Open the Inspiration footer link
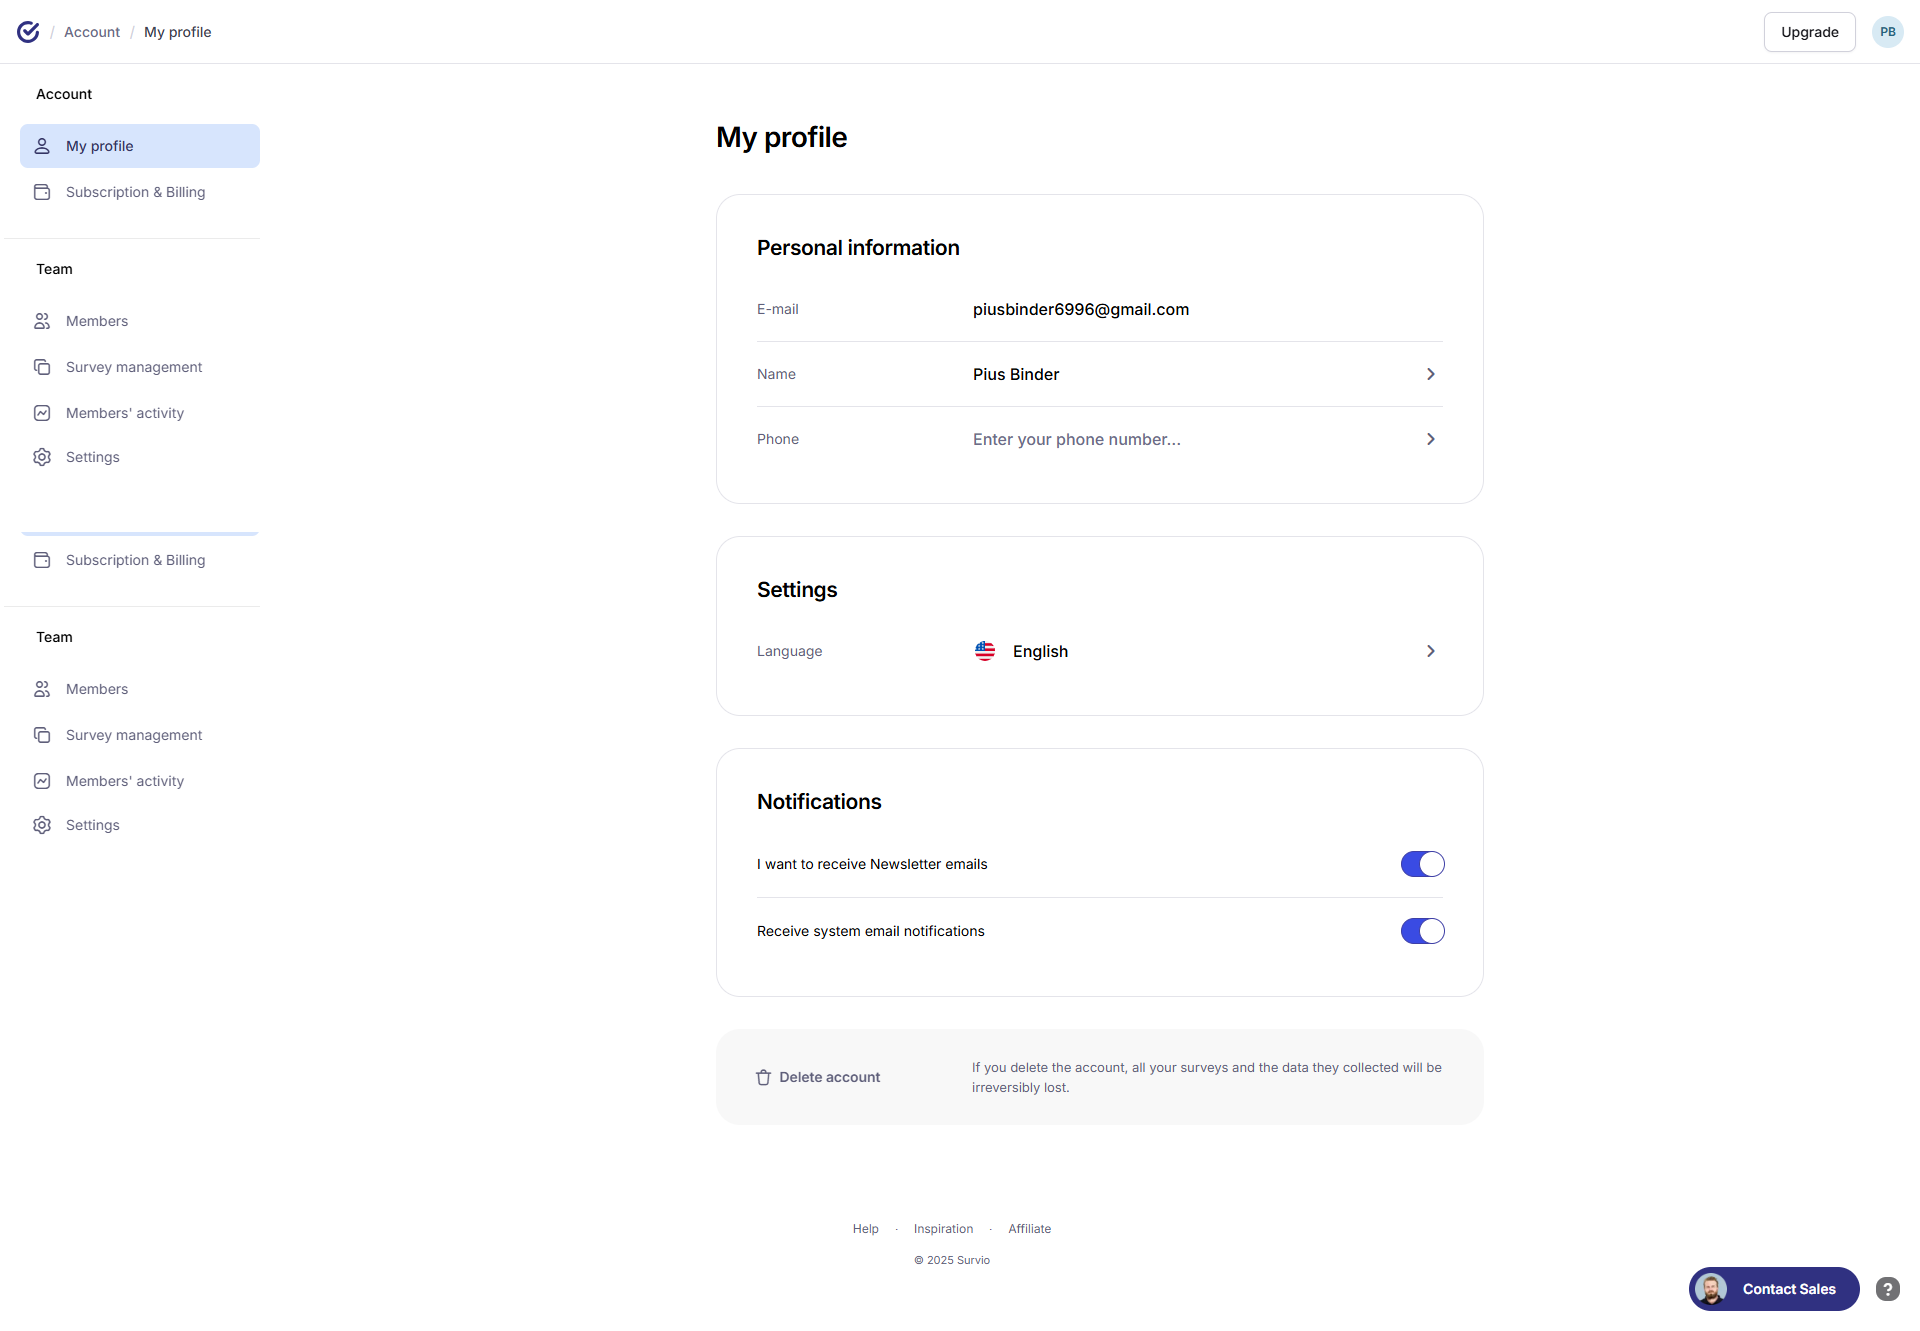Viewport: 1920px width, 1331px height. 943,1229
